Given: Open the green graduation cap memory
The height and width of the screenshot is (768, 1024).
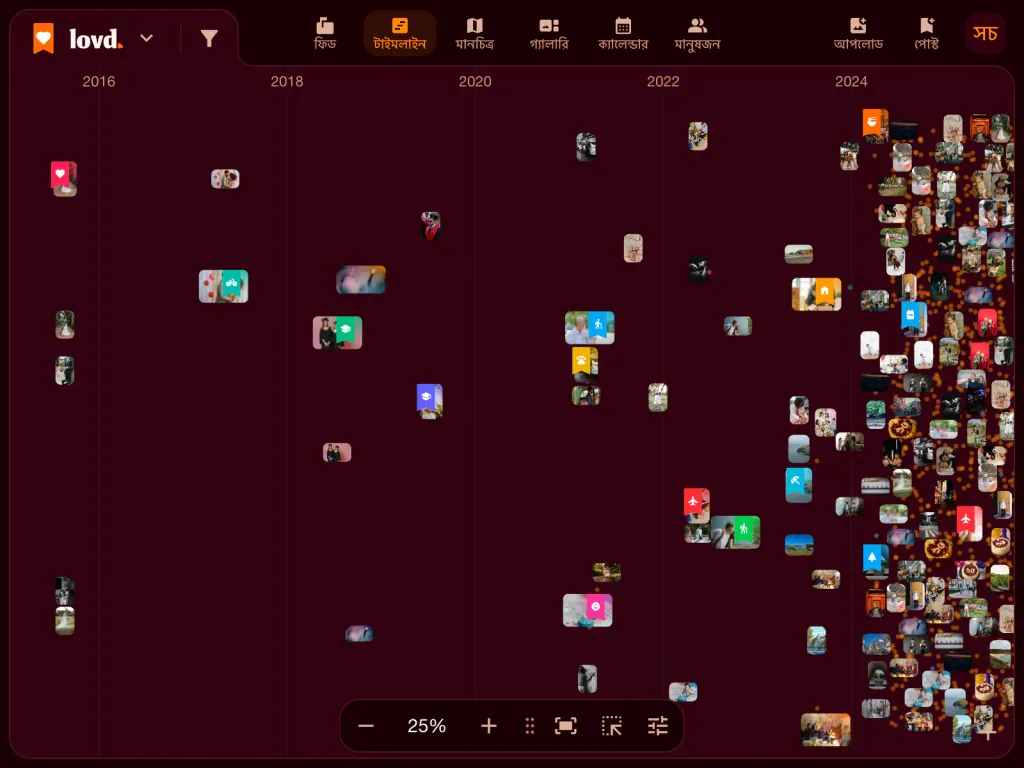Looking at the screenshot, I should 337,332.
